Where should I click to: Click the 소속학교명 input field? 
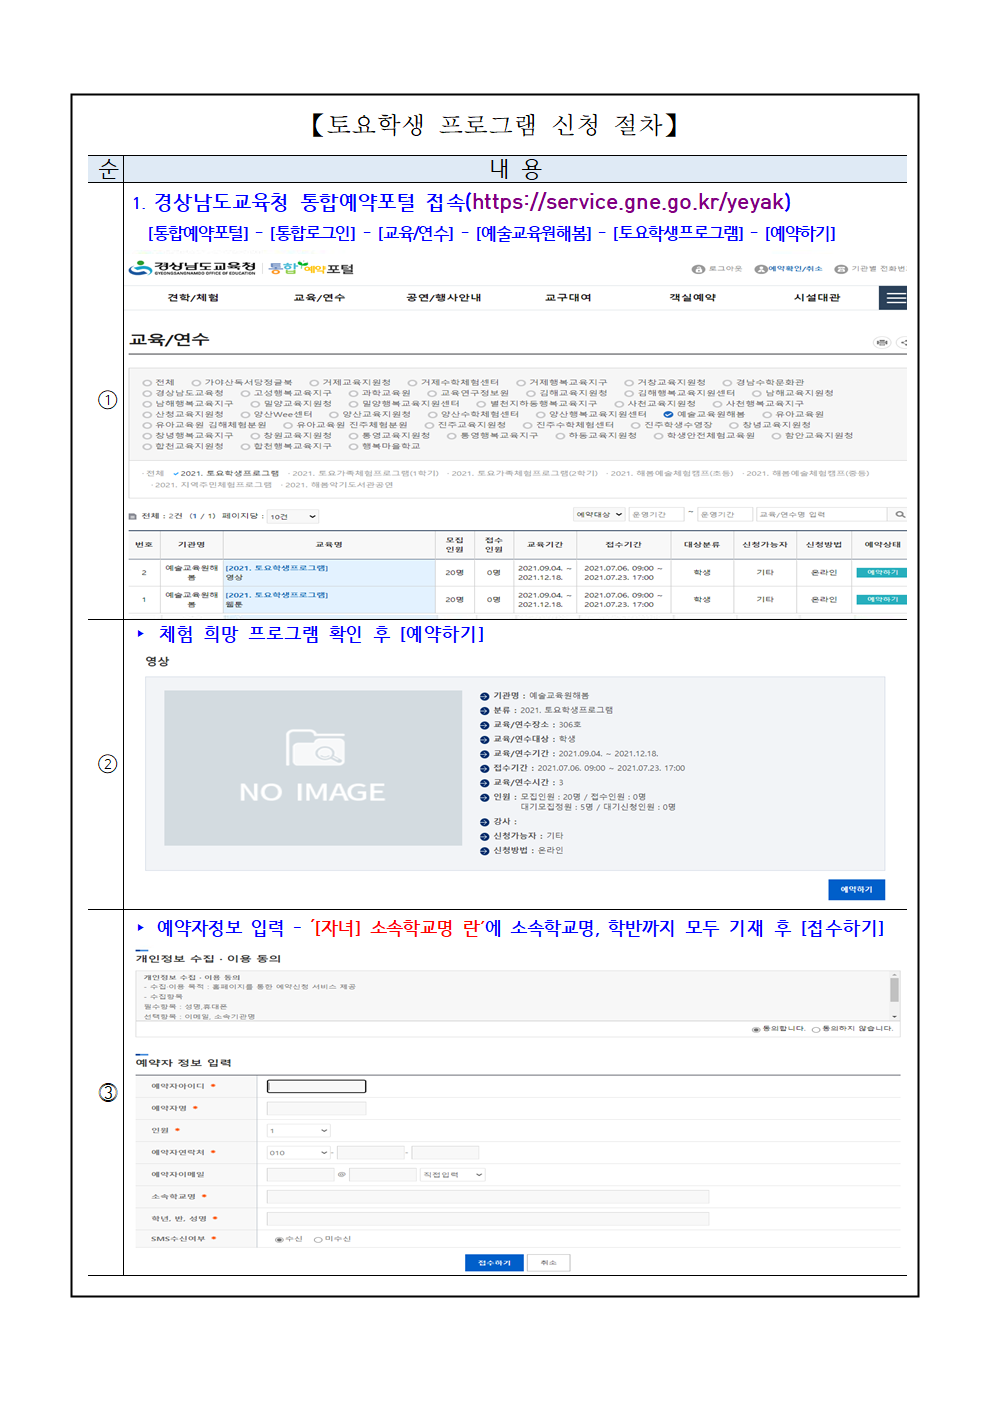[488, 1197]
